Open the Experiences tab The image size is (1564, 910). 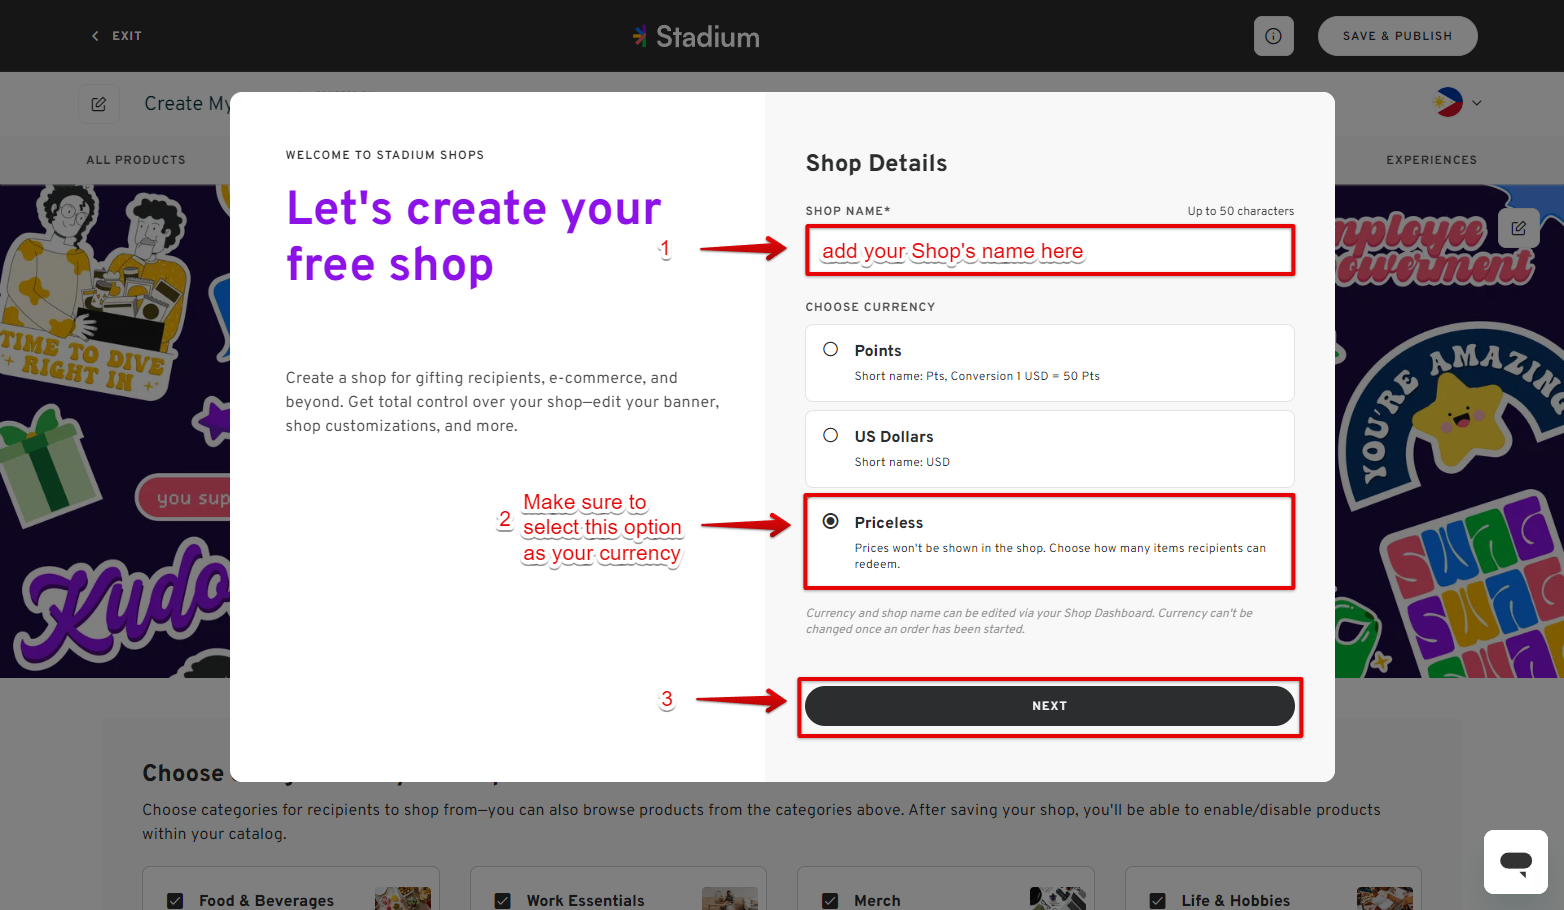coord(1431,160)
